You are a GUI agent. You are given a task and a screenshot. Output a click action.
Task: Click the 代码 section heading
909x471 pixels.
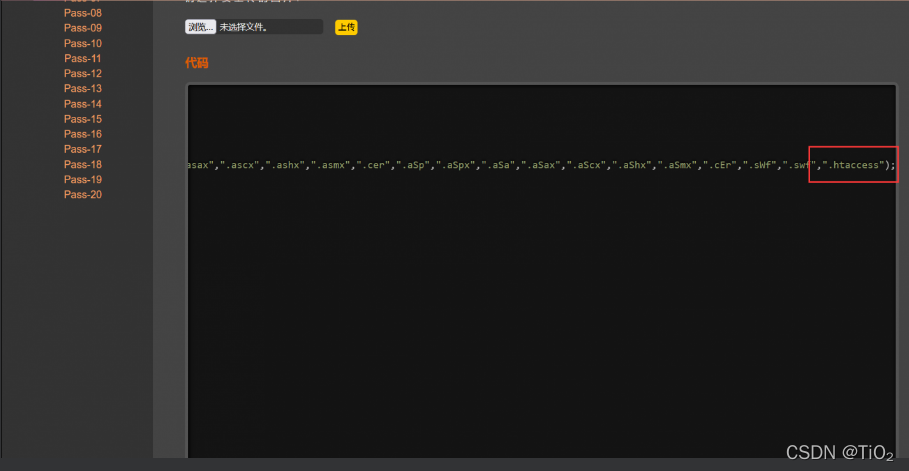pos(197,63)
